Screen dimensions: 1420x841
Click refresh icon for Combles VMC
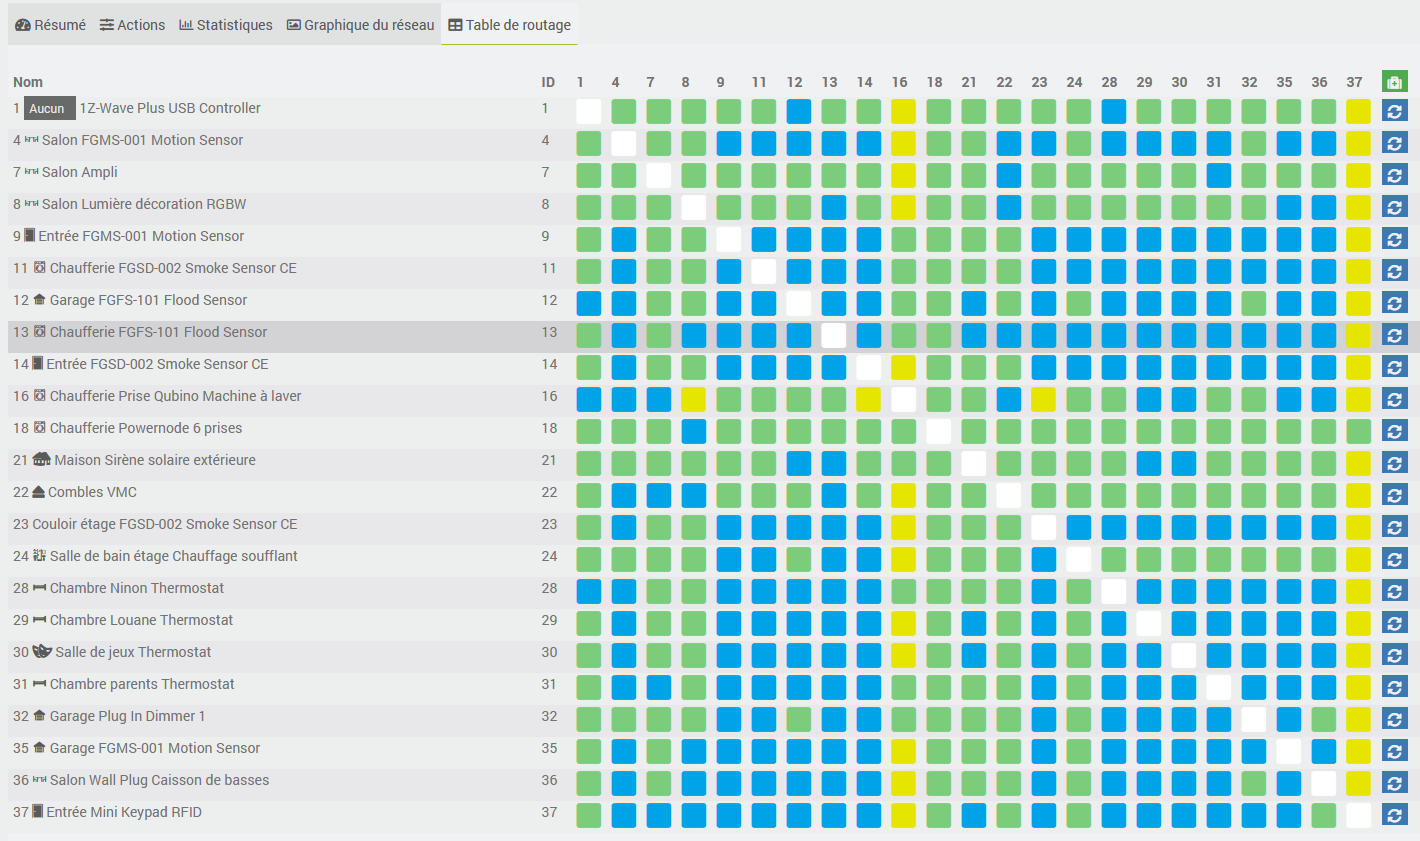point(1395,495)
